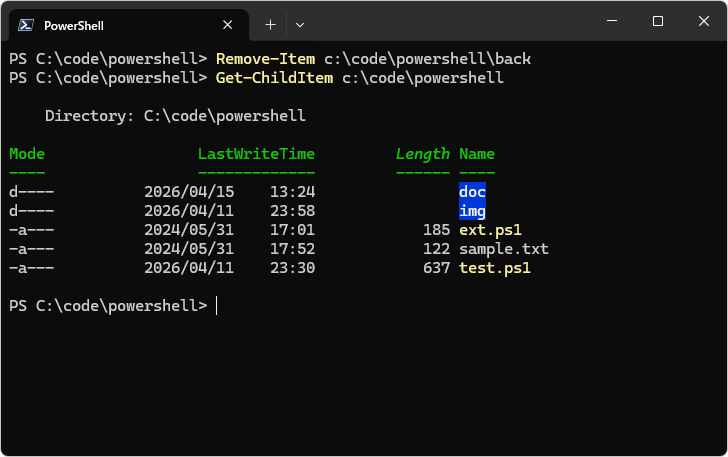Close the terminal window
Viewport: 728px width, 457px height.
point(703,21)
